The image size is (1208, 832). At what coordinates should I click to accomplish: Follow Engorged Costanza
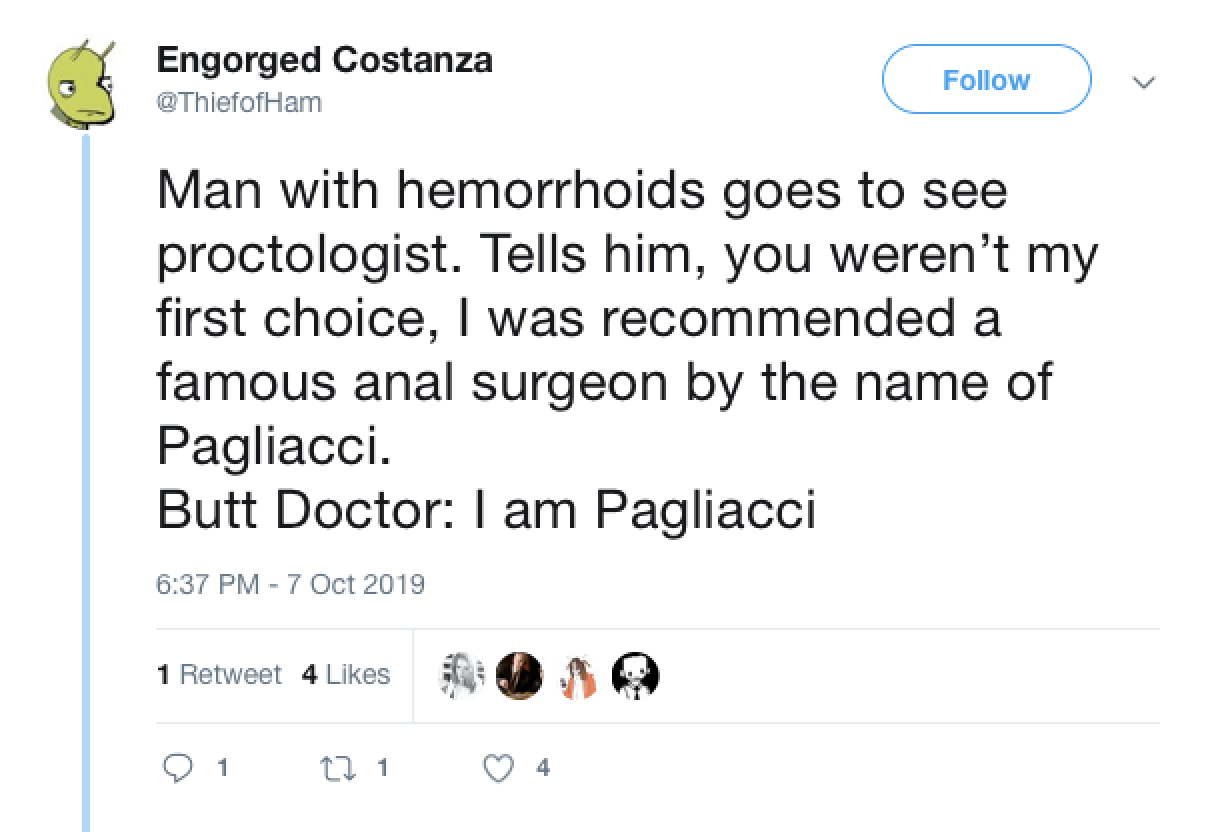986,80
